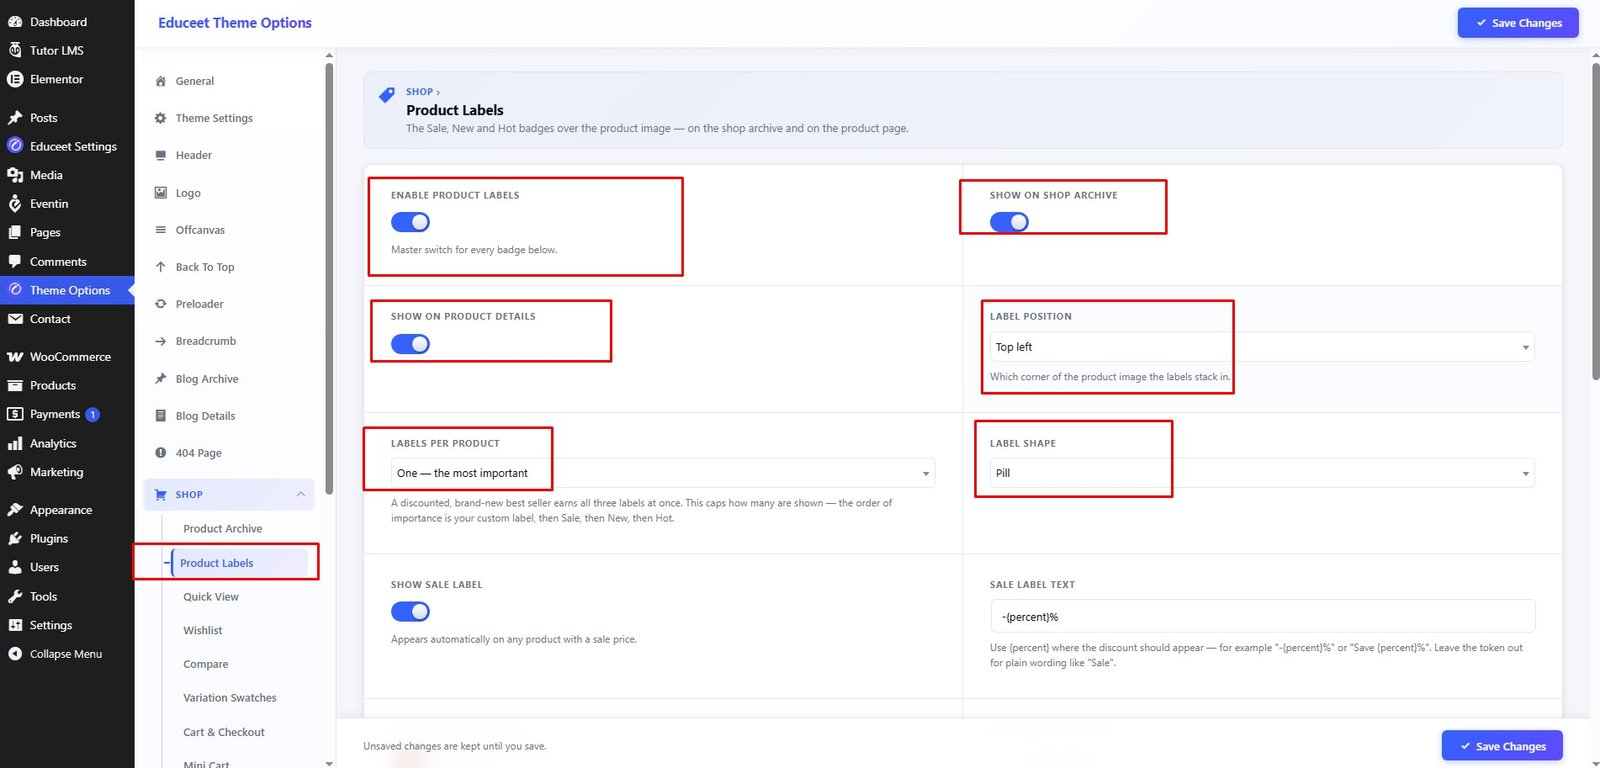The width and height of the screenshot is (1600, 768).
Task: Open Cart & Checkout submenu item
Action: click(x=224, y=732)
